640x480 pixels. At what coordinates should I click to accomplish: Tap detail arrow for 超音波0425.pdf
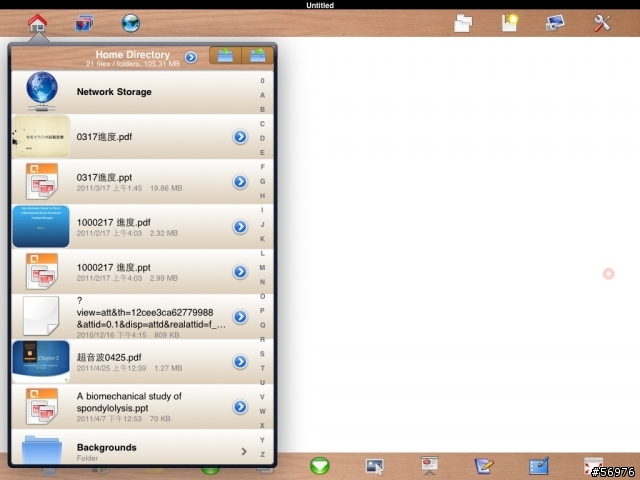240,361
